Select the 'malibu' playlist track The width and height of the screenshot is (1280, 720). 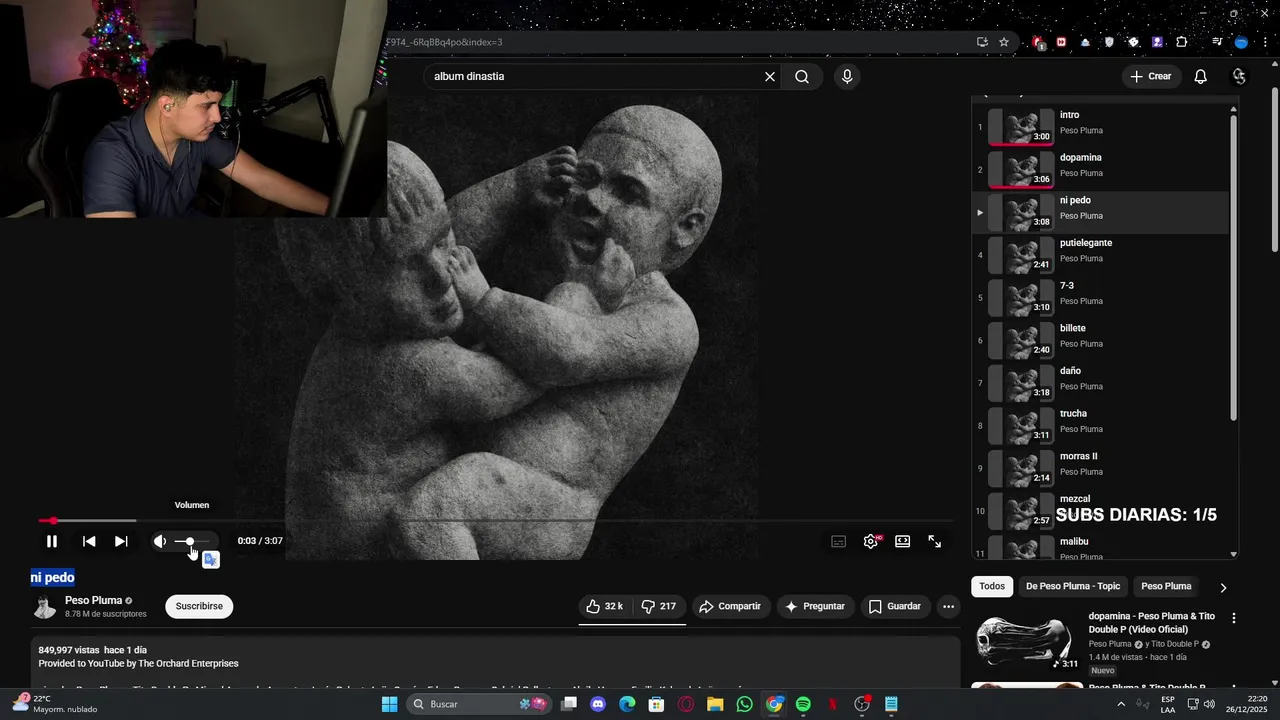tap(1100, 547)
